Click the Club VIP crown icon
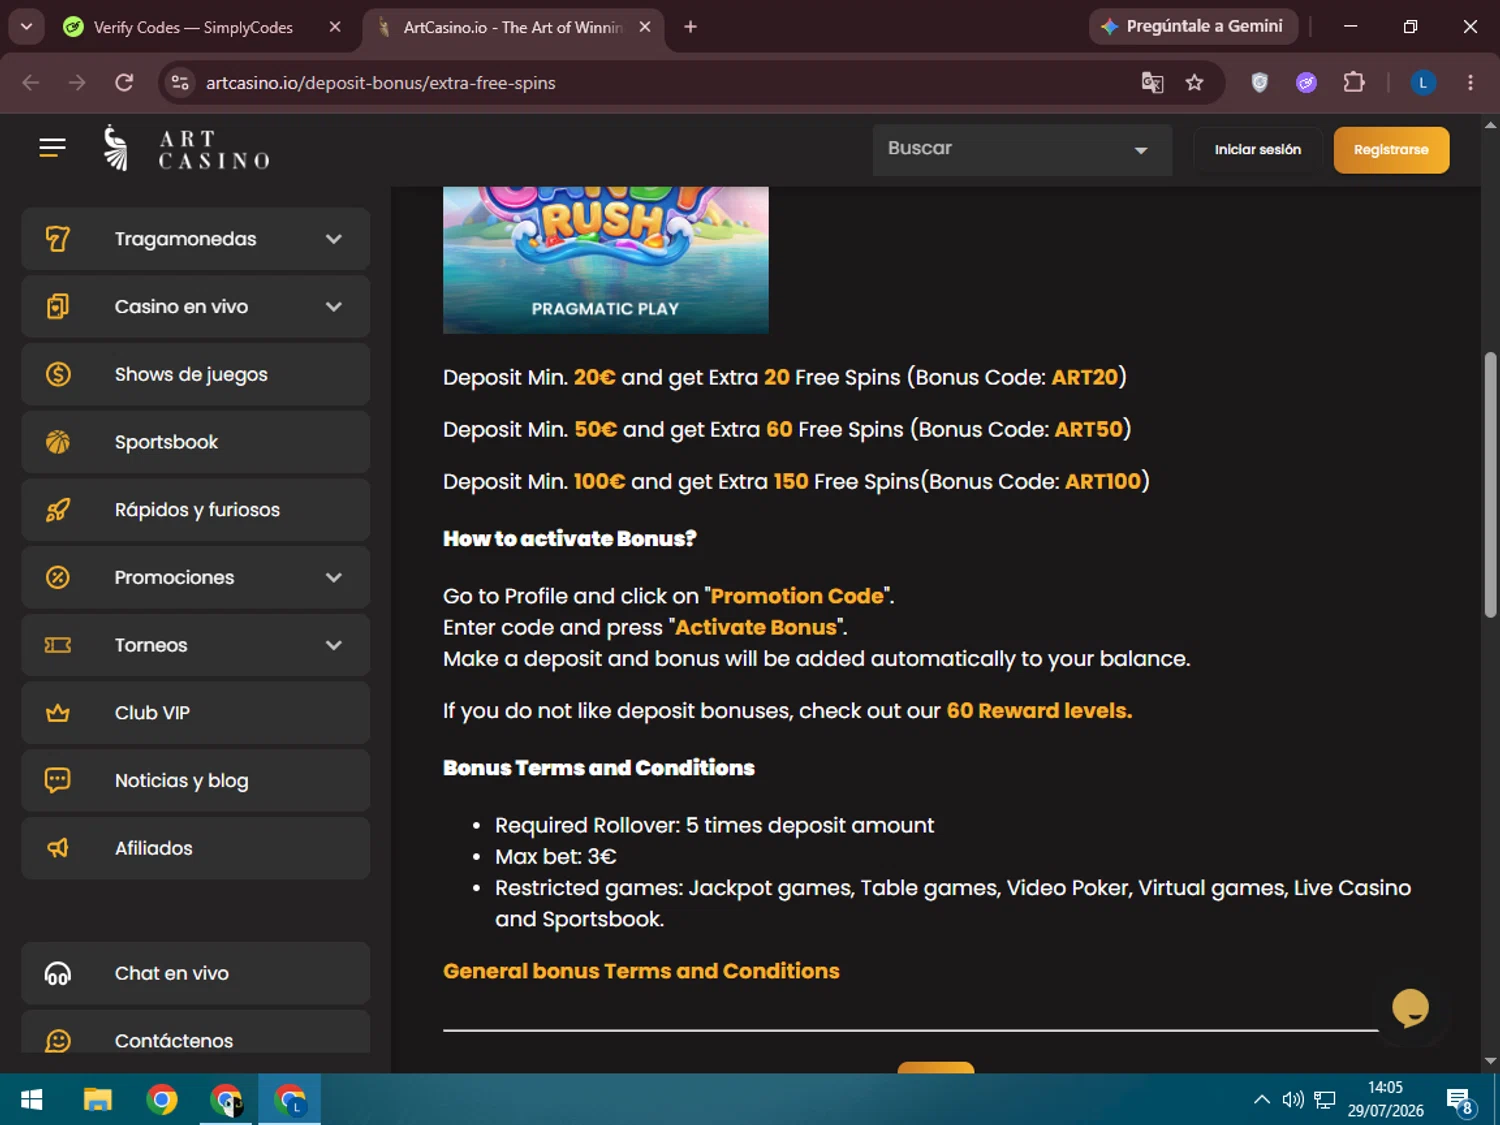 [x=58, y=713]
